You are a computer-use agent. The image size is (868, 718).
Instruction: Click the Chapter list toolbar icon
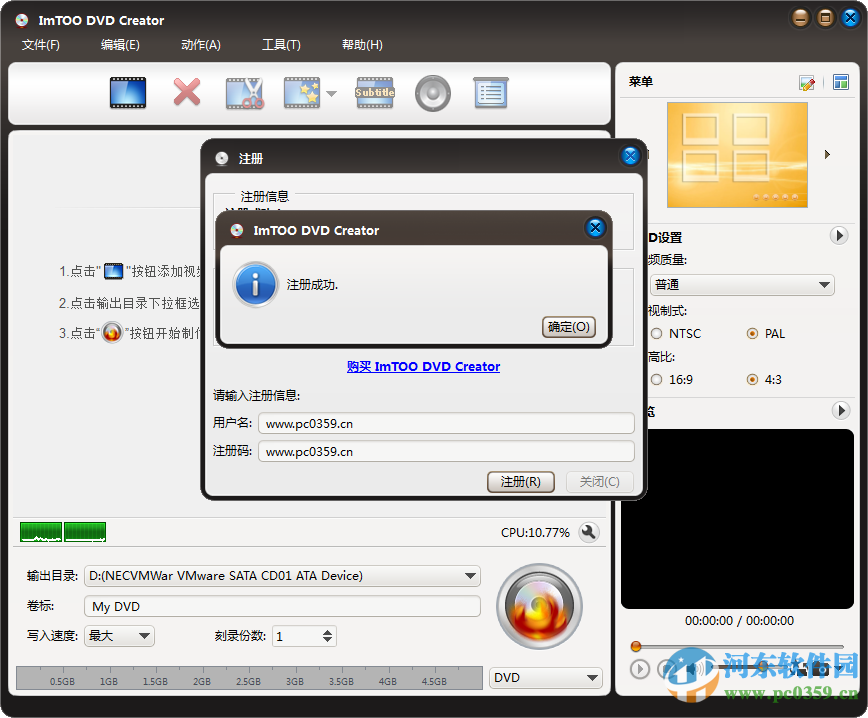pyautogui.click(x=491, y=92)
